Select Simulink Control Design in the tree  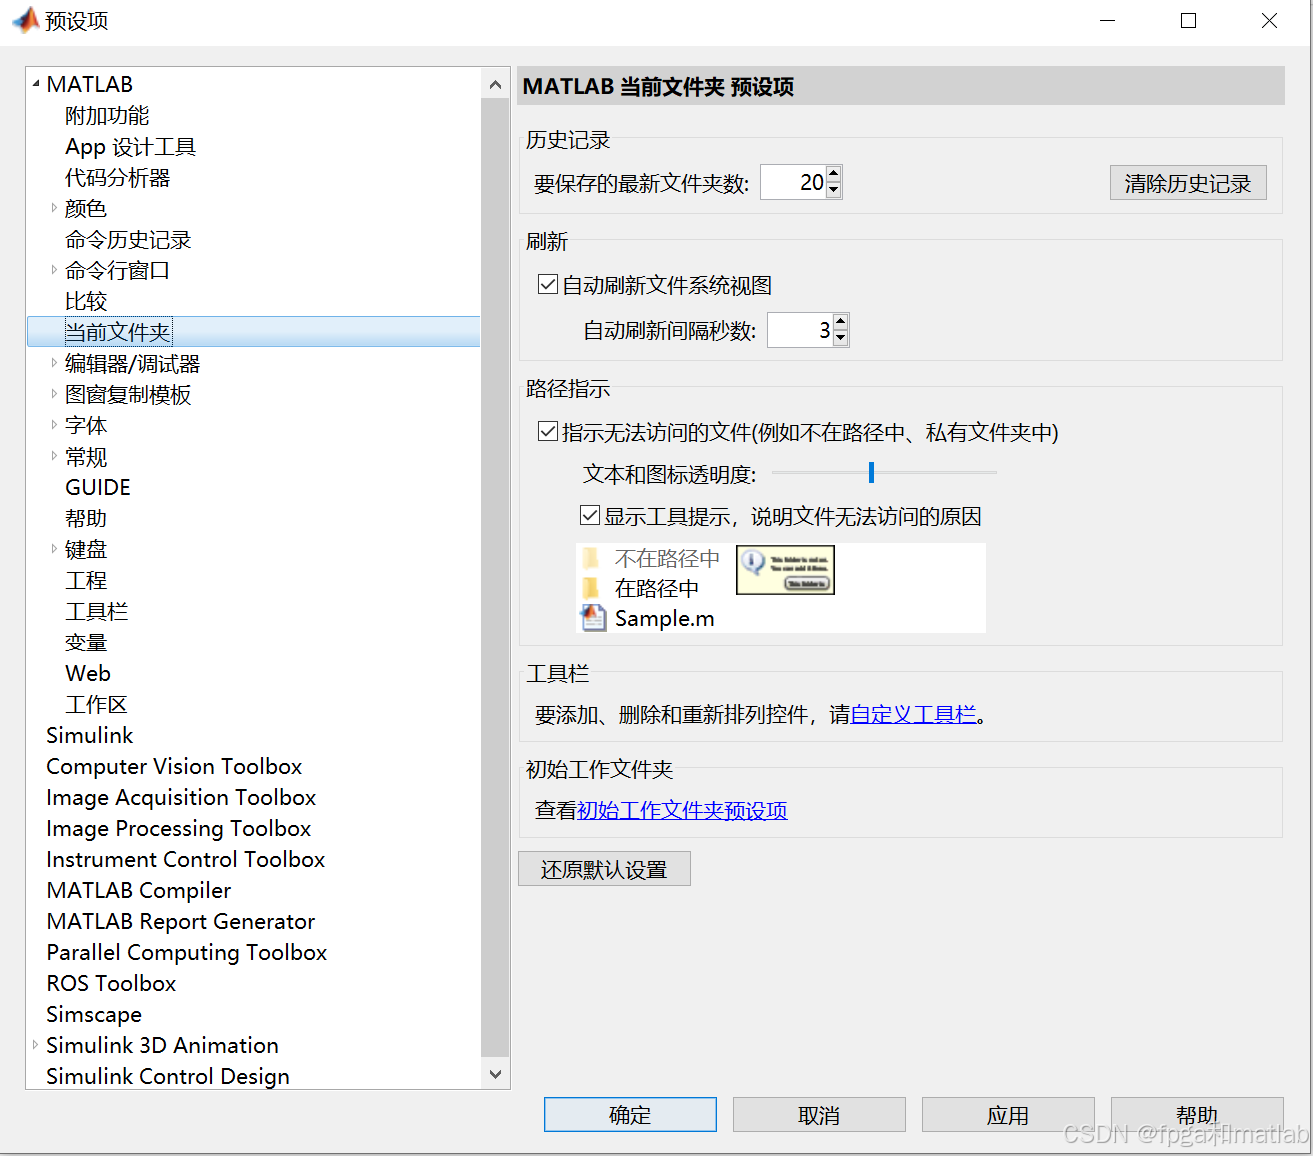[168, 1076]
